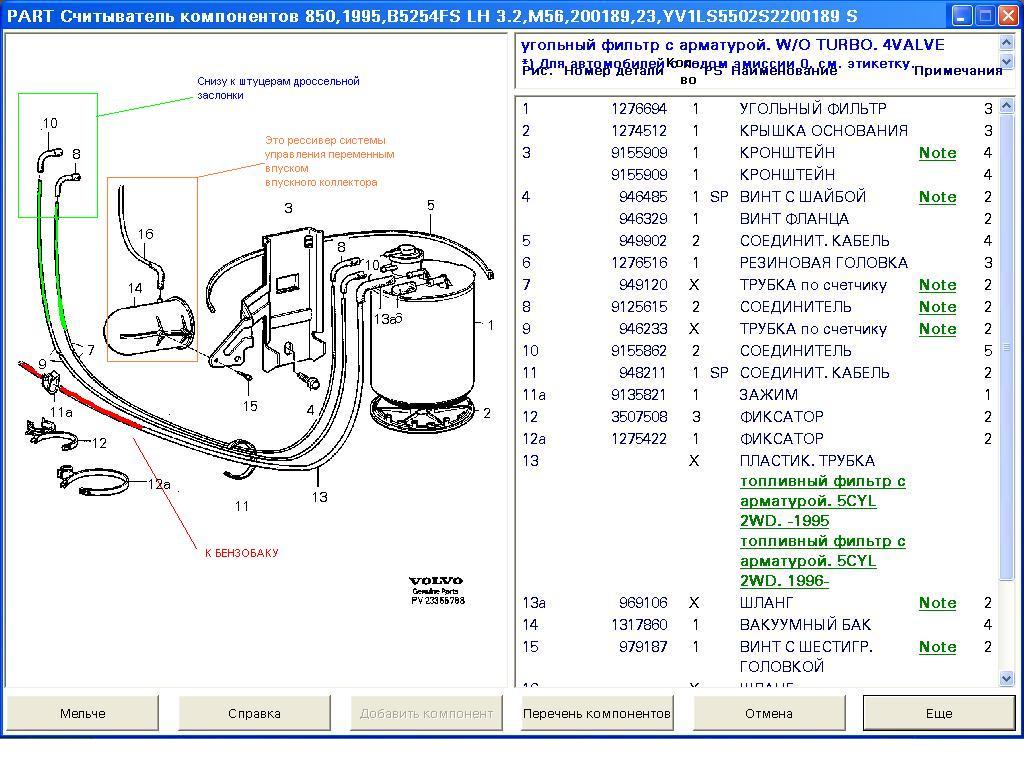Click the parts list scroll down arrow
Viewport: 1024px width, 768px height.
[x=1007, y=678]
